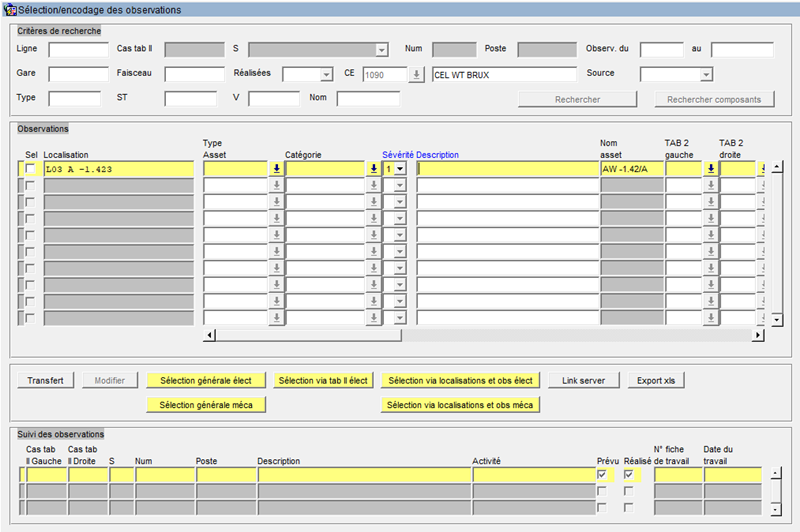Open TAB 2 gauche lookup arrow in AW -1.42/A row

711,169
